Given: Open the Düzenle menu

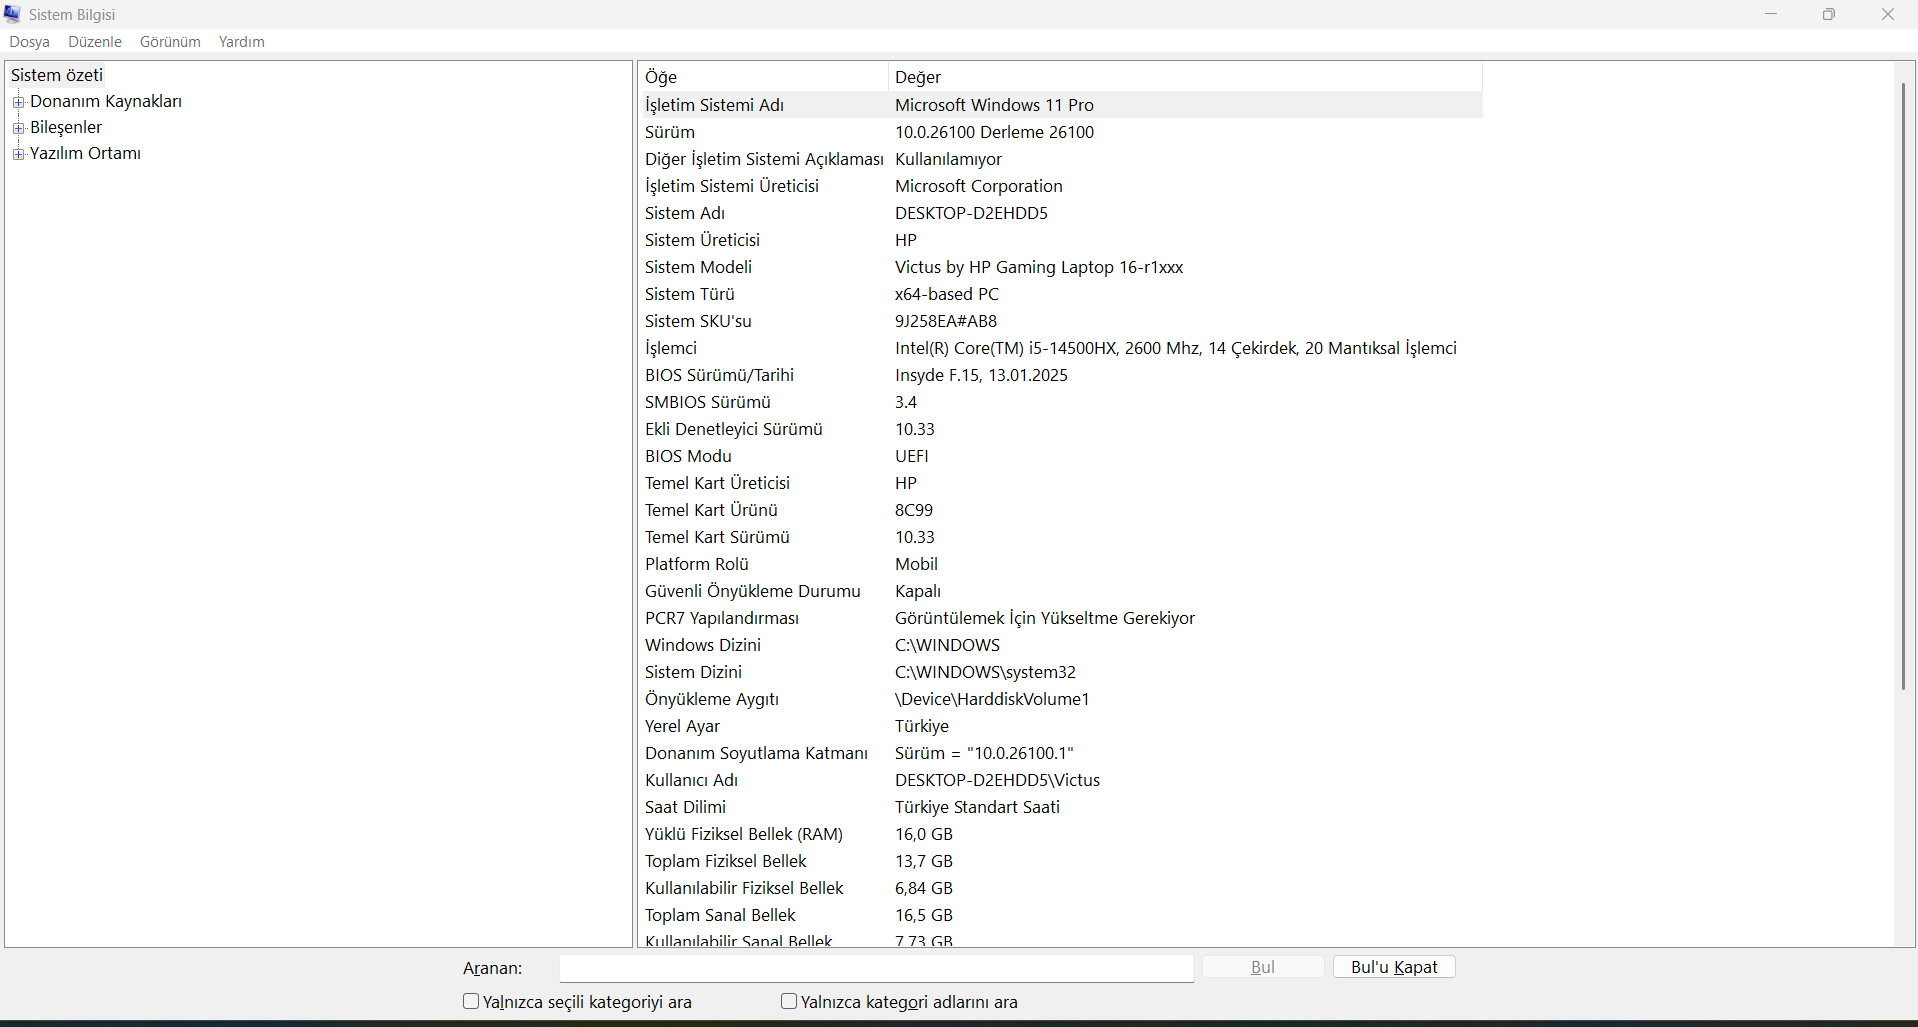Looking at the screenshot, I should coord(95,42).
